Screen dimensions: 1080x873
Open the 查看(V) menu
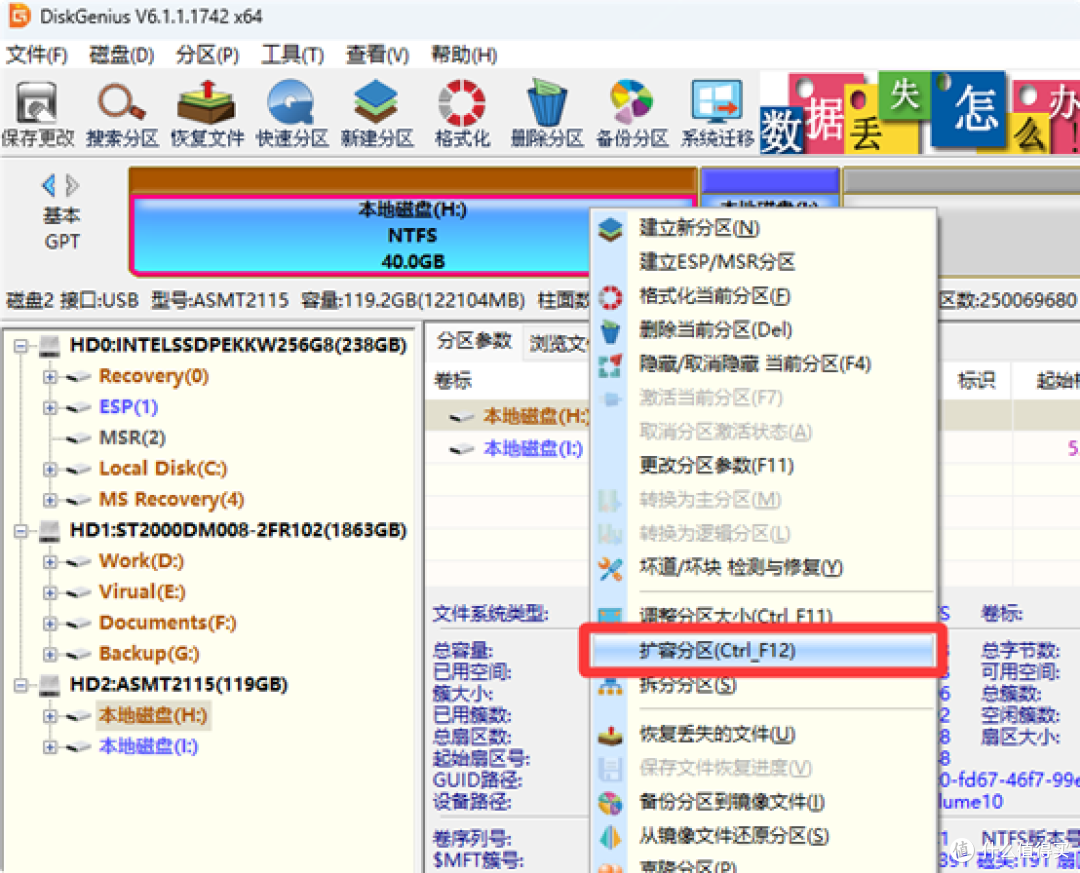click(377, 54)
